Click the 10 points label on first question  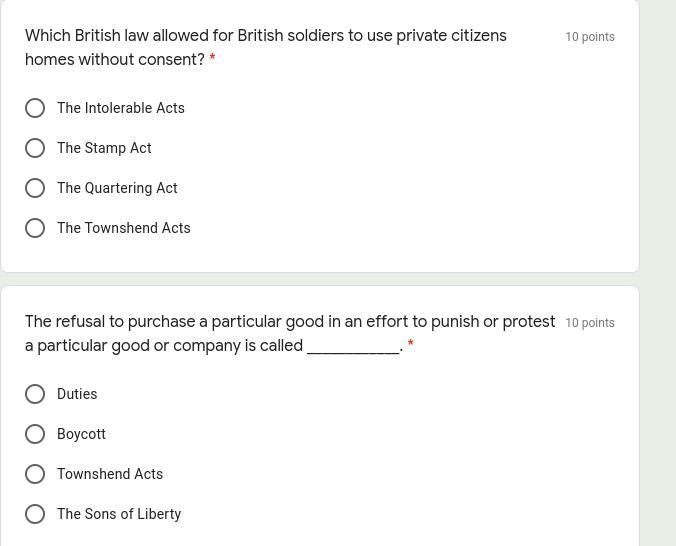pos(590,37)
